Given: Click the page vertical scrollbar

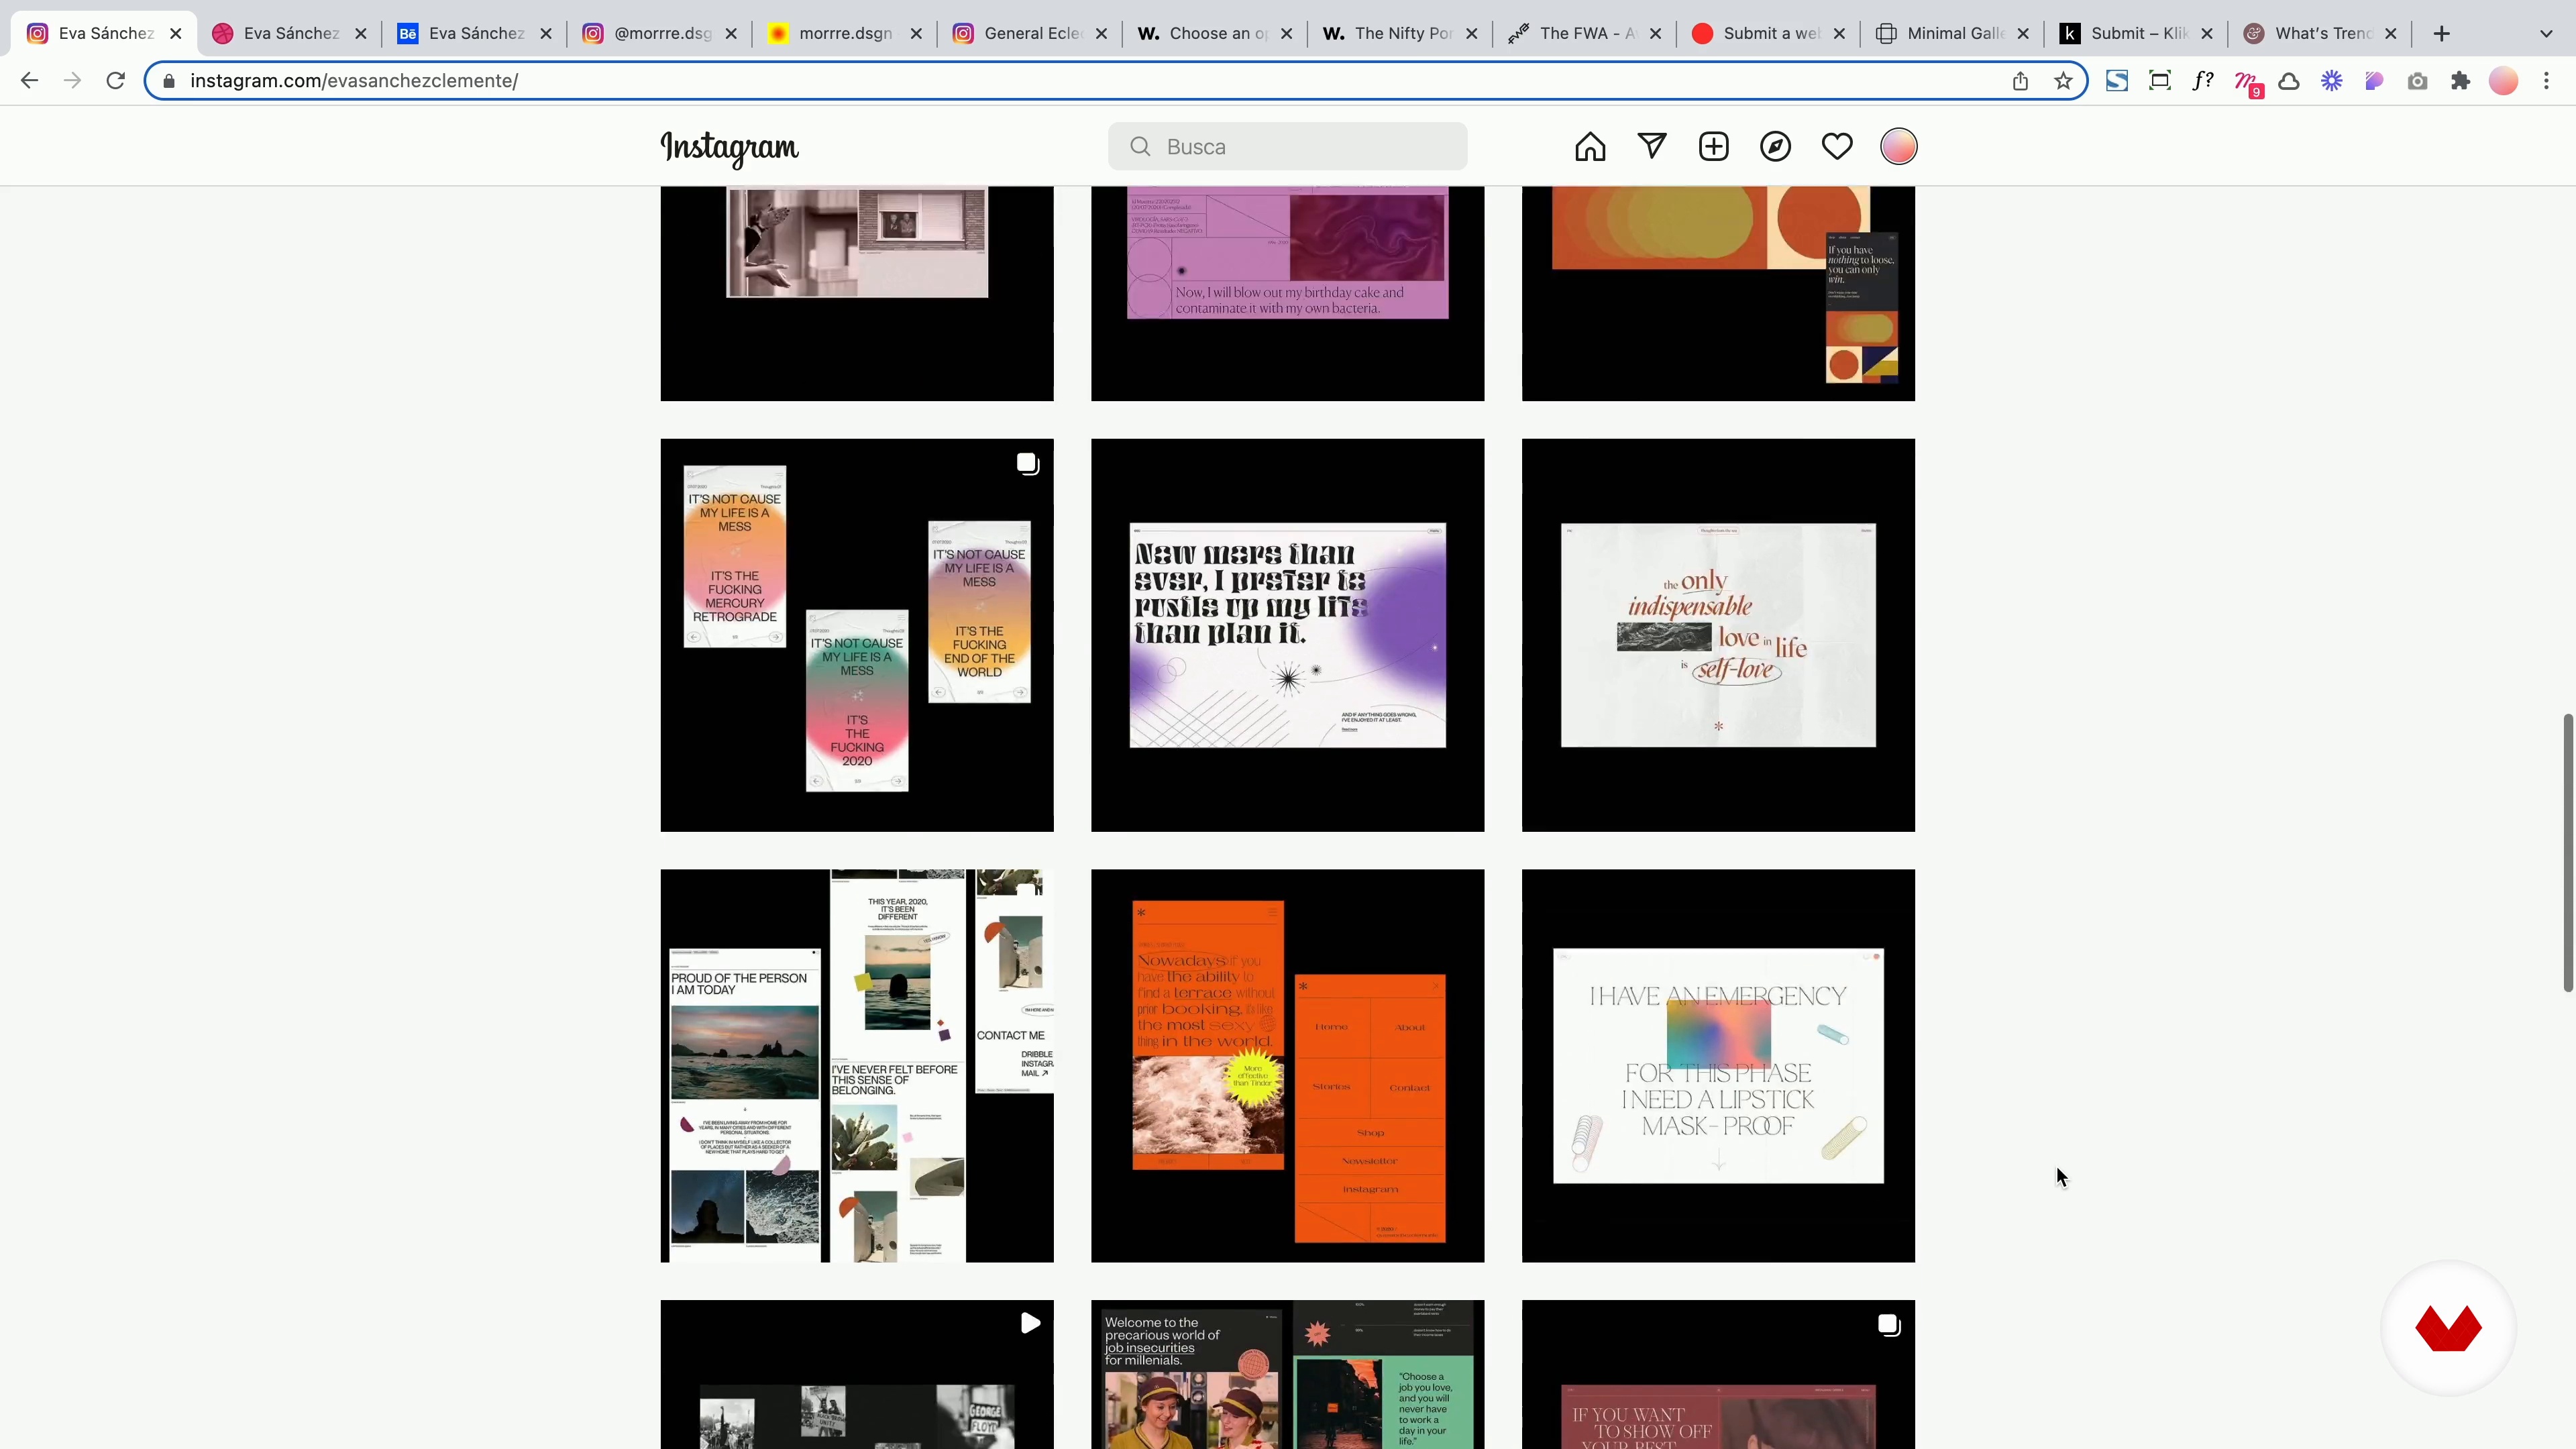Looking at the screenshot, I should (x=2567, y=852).
